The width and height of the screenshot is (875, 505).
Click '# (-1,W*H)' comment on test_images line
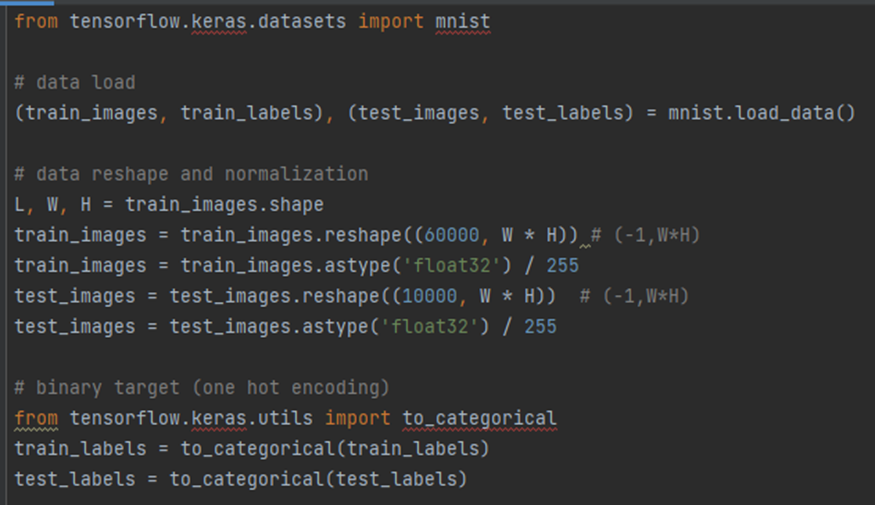tap(634, 296)
